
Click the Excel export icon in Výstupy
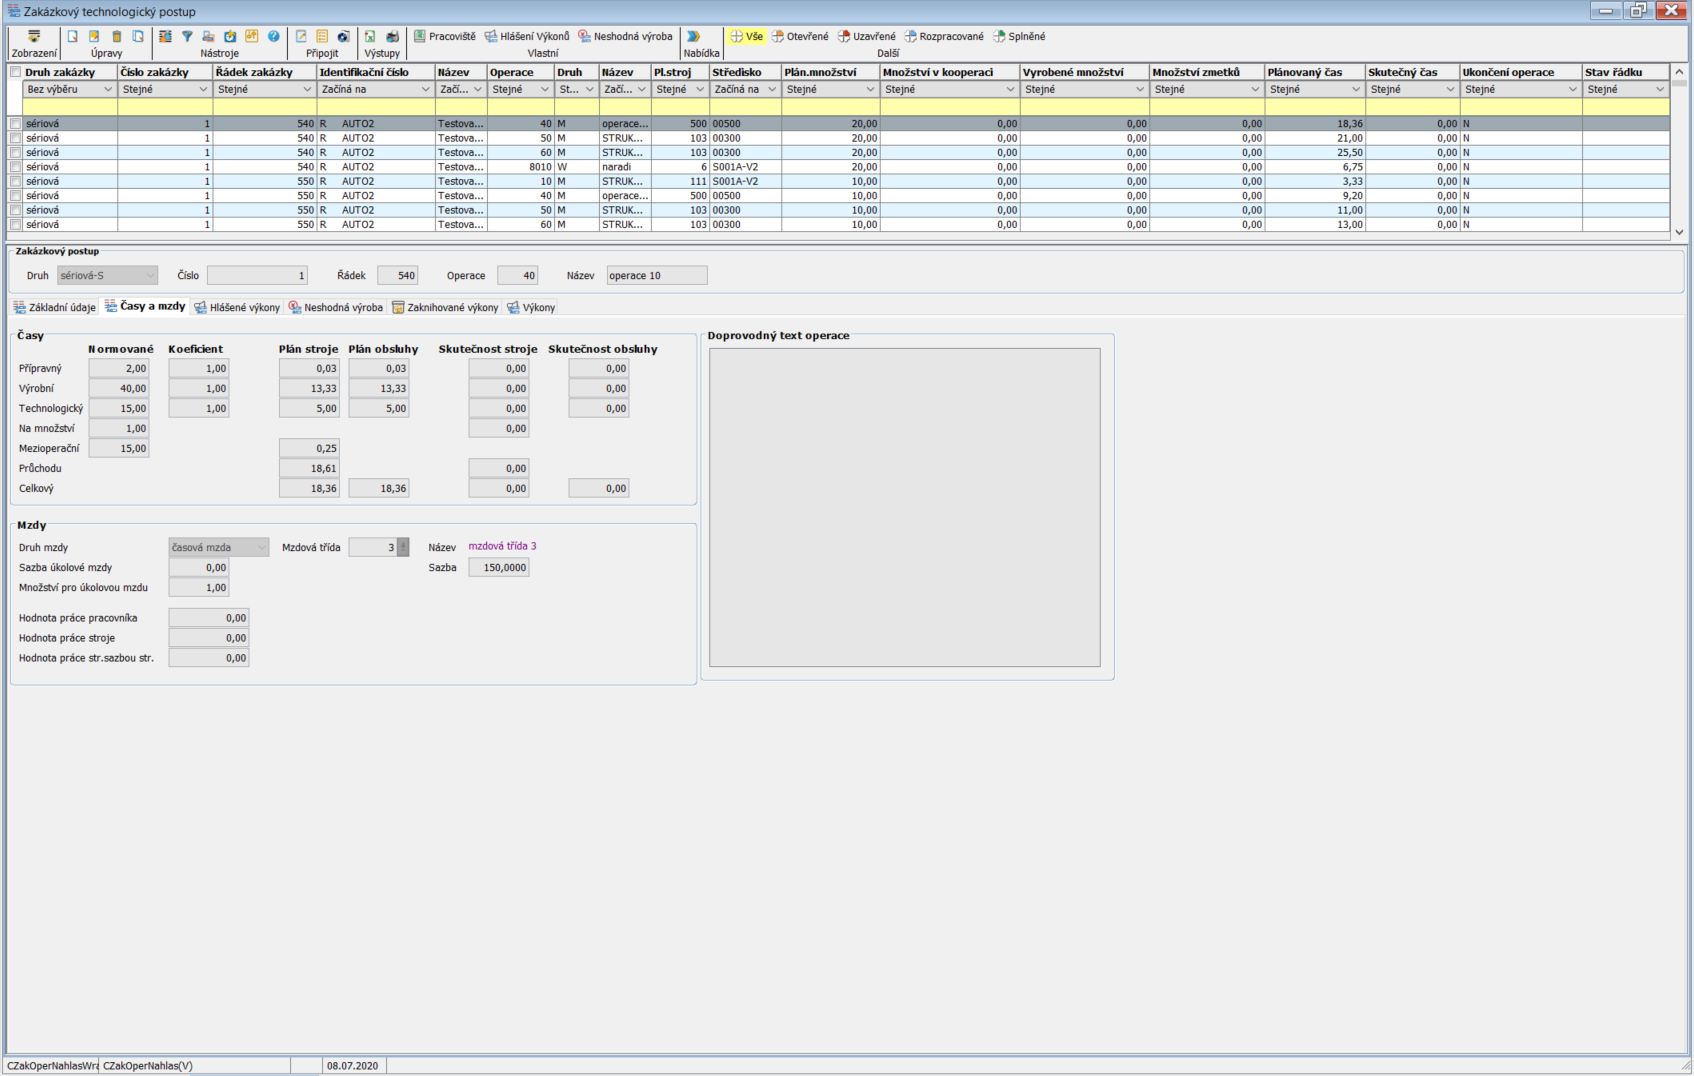coord(370,37)
